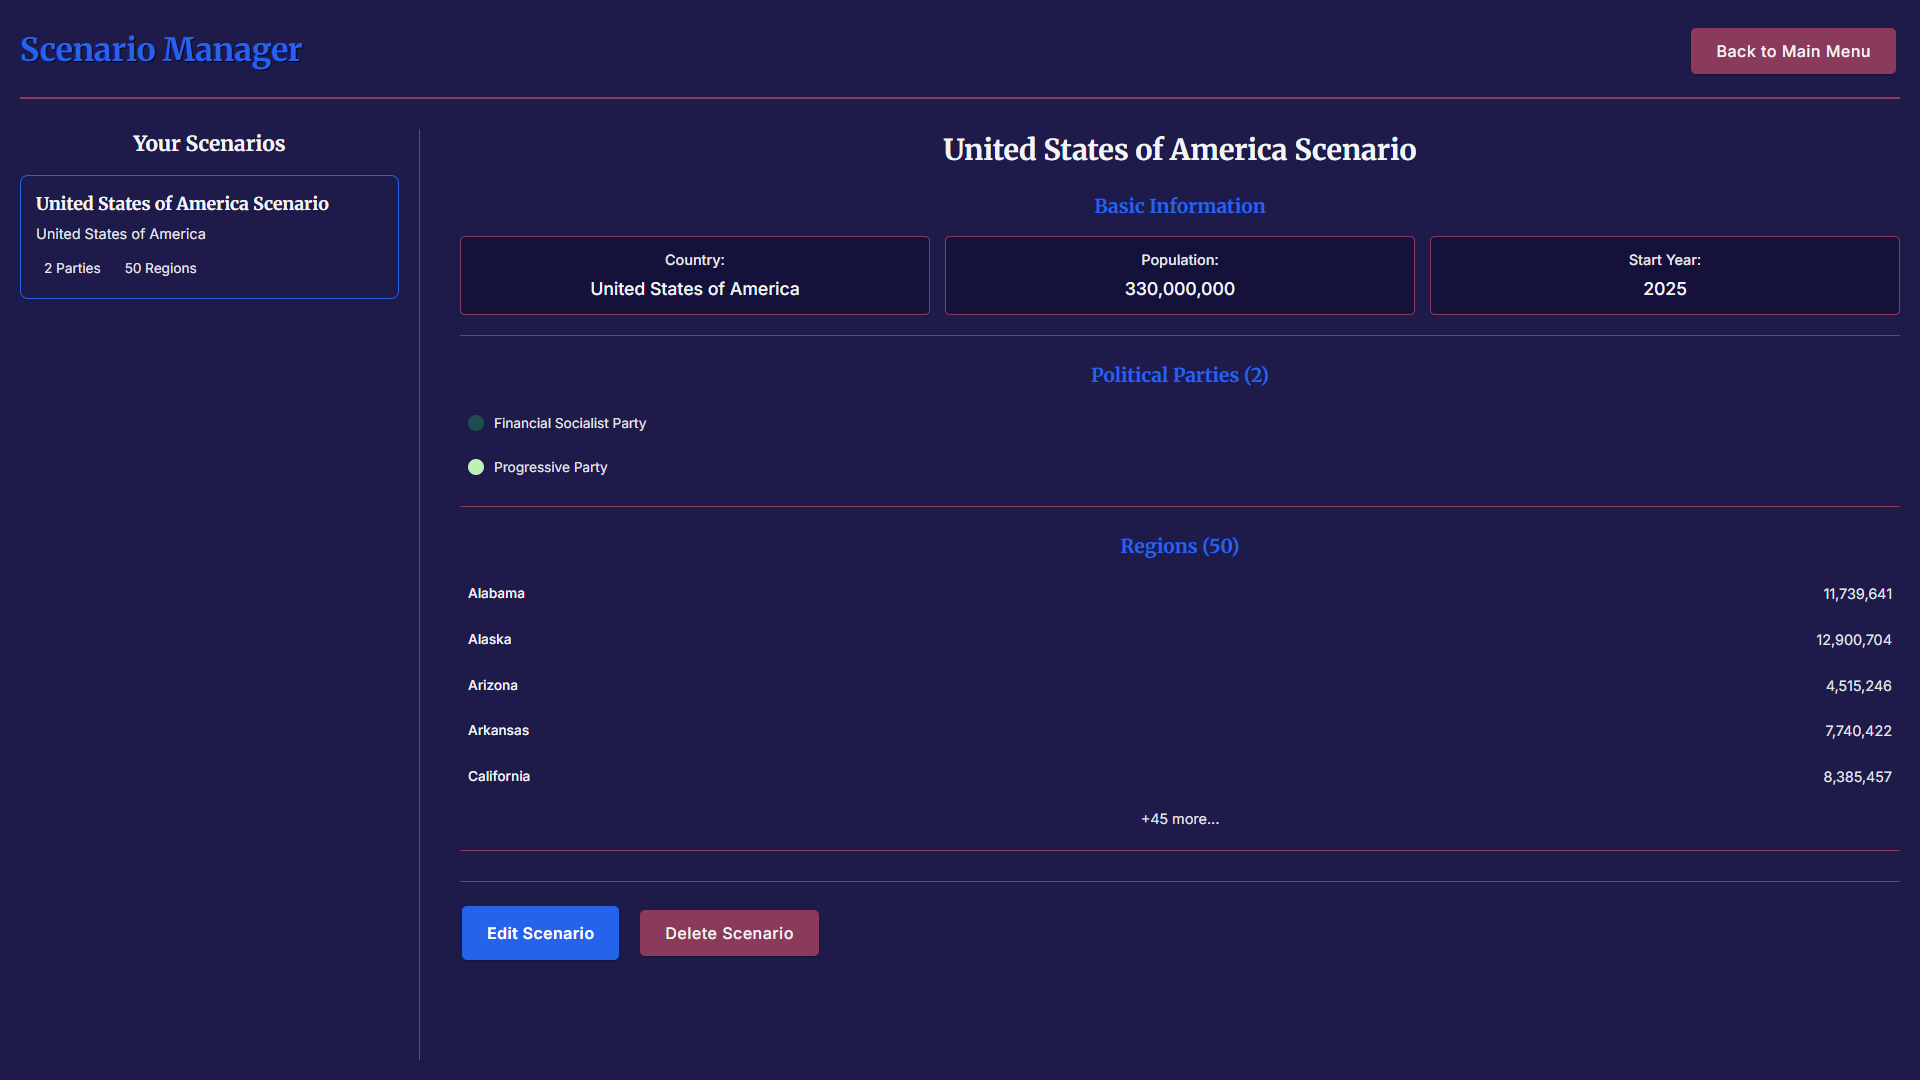Click the Population info box

(1179, 275)
